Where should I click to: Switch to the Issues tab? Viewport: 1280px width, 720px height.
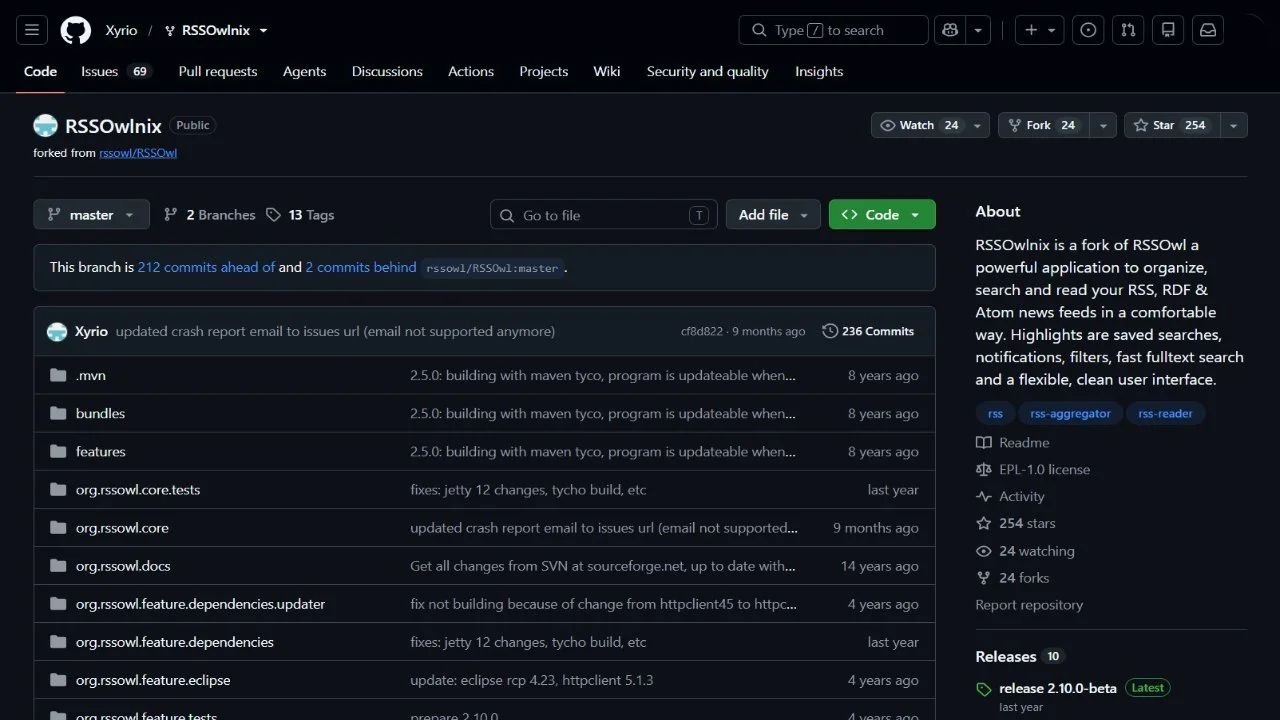[x=116, y=72]
